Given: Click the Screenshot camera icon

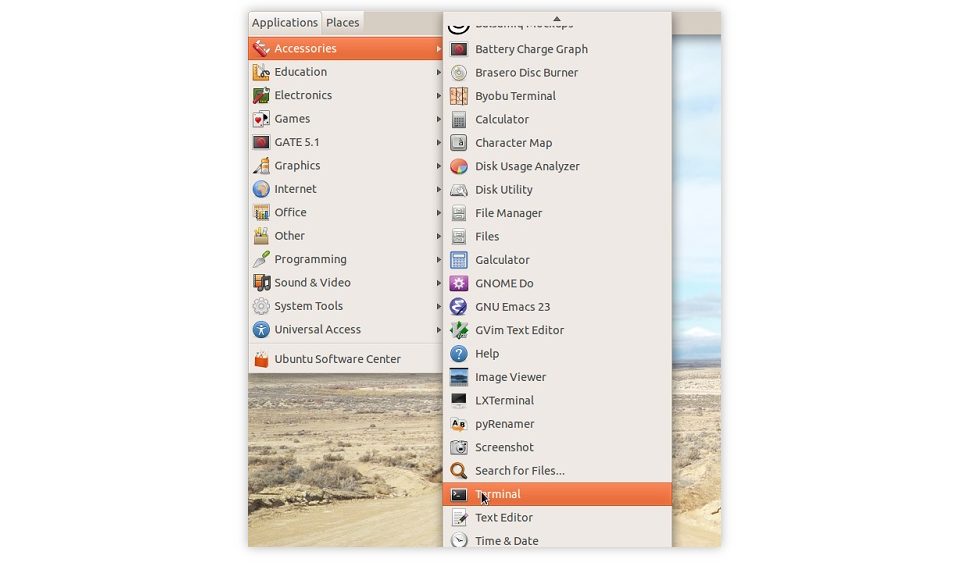Looking at the screenshot, I should tap(459, 447).
